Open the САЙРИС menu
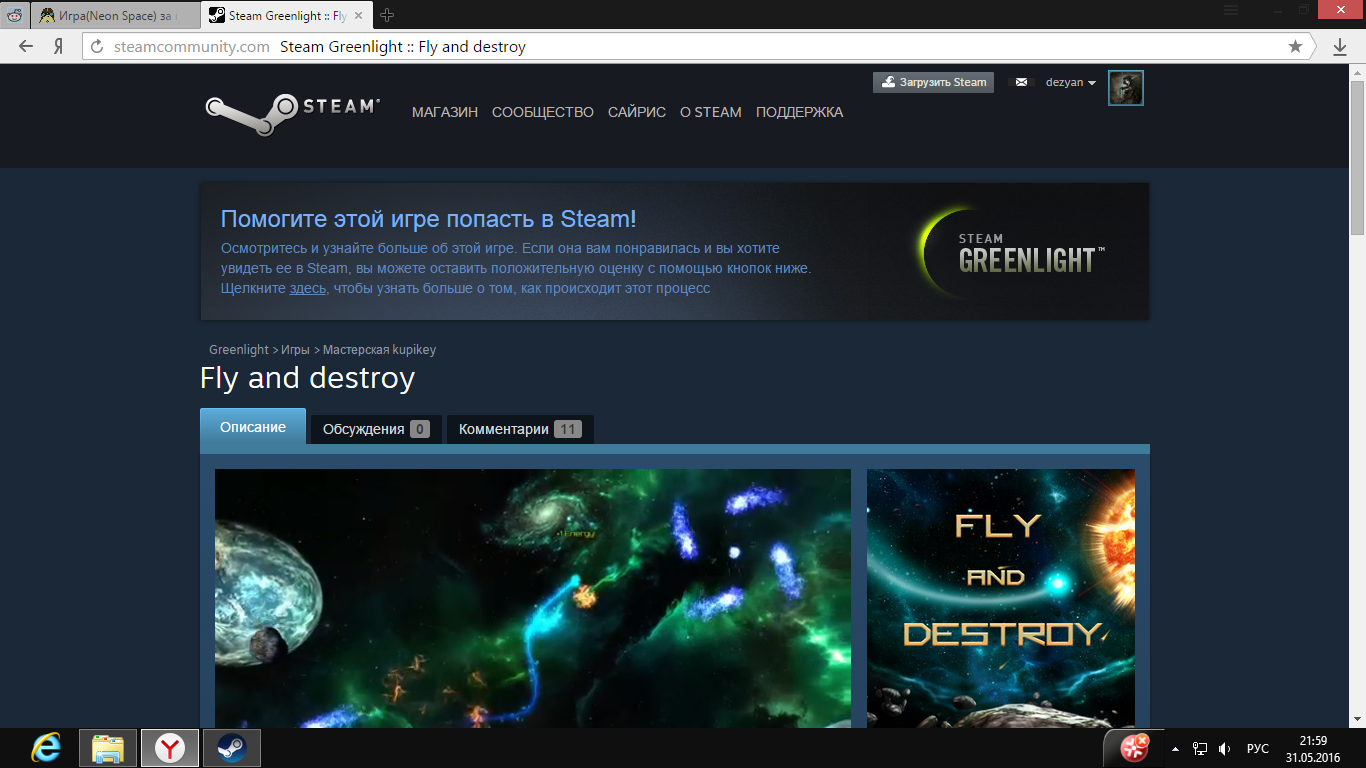 [637, 112]
